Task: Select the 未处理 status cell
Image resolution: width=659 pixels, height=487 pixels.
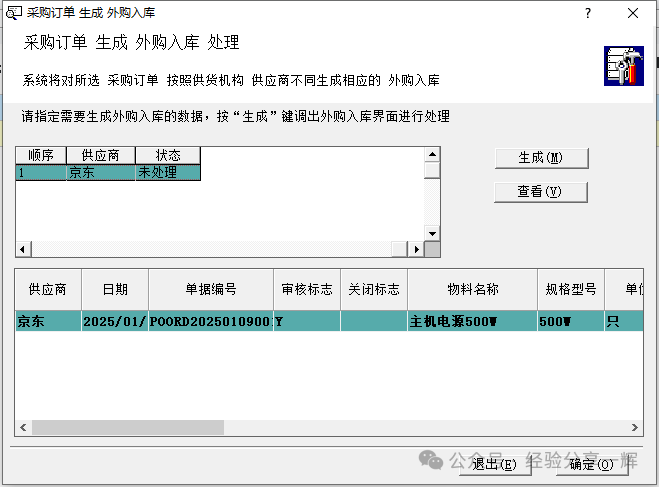Action: point(167,172)
